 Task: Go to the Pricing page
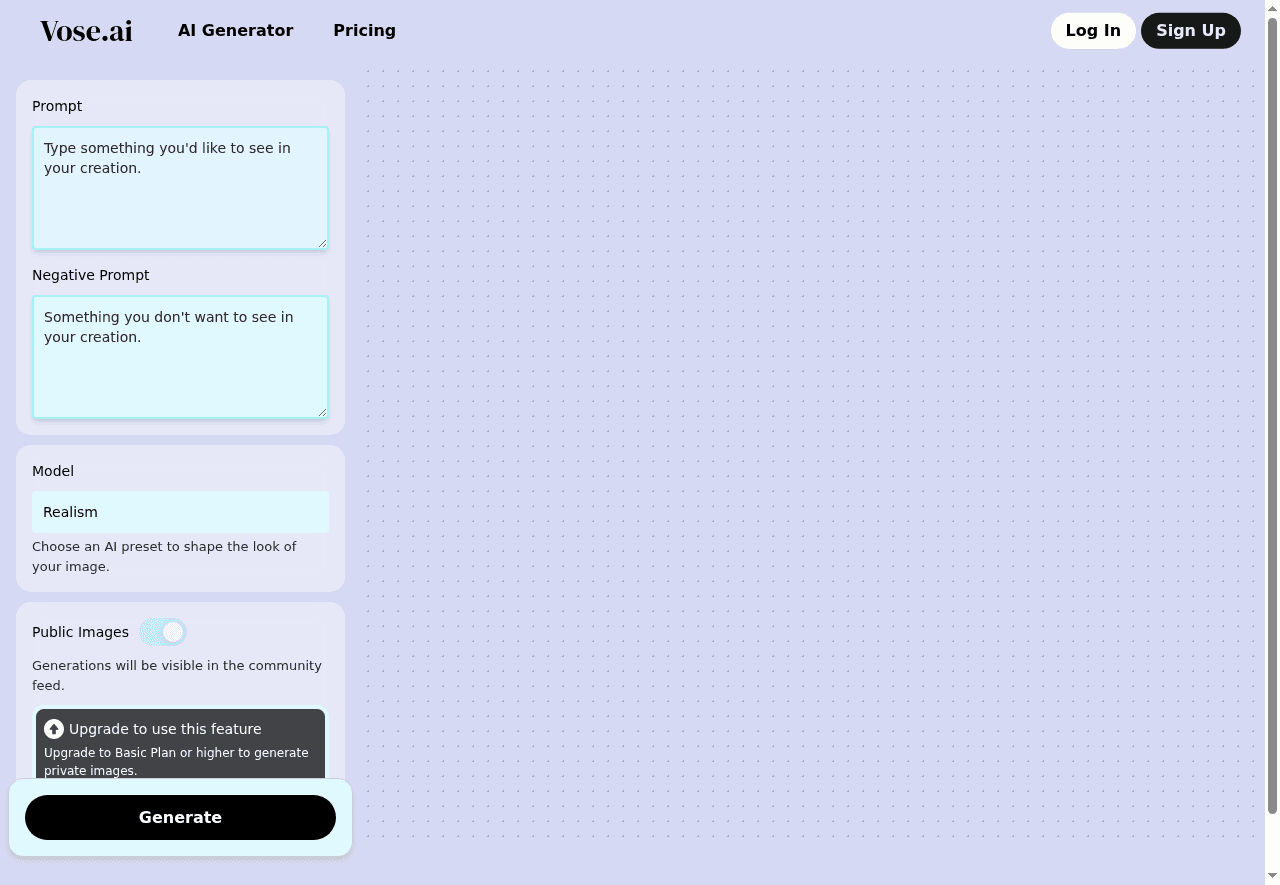[x=364, y=31]
